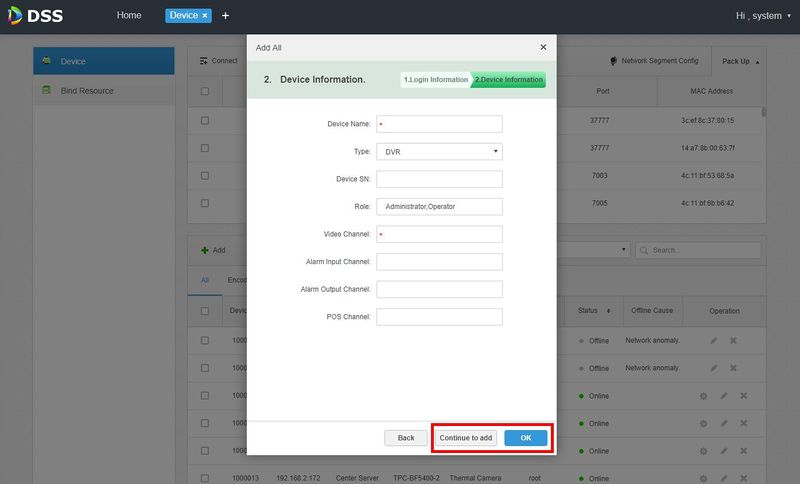Image resolution: width=800 pixels, height=484 pixels.
Task: Check the second Offline device row checkbox
Action: 205,368
